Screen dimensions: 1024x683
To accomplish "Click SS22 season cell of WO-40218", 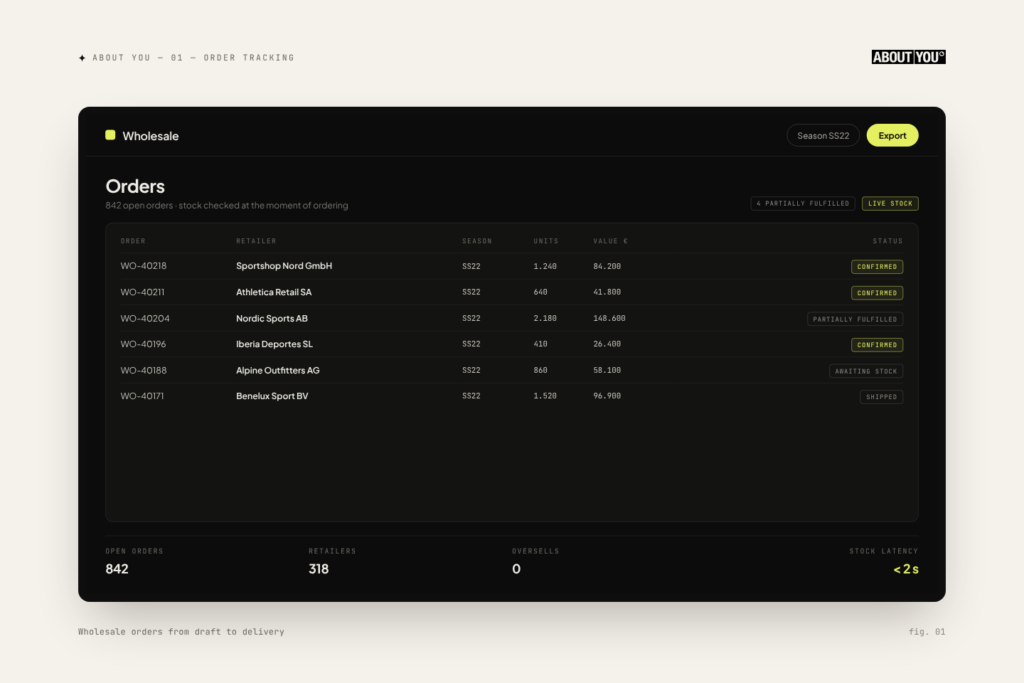I will click(471, 266).
